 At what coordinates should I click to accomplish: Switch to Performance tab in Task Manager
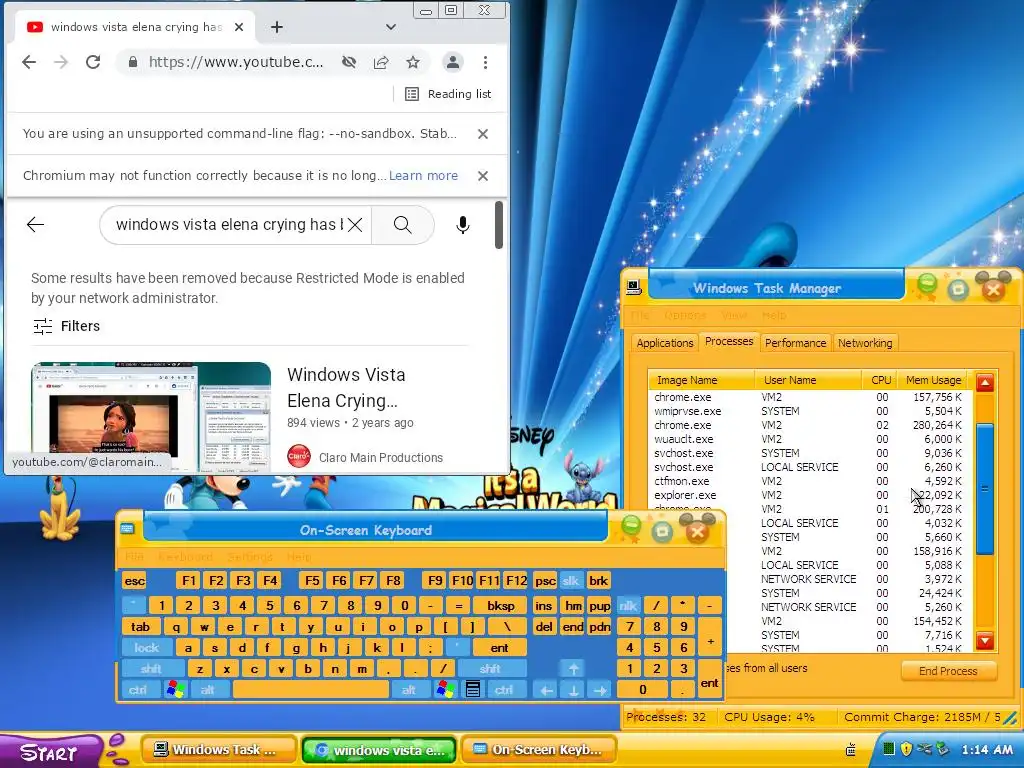pyautogui.click(x=795, y=343)
